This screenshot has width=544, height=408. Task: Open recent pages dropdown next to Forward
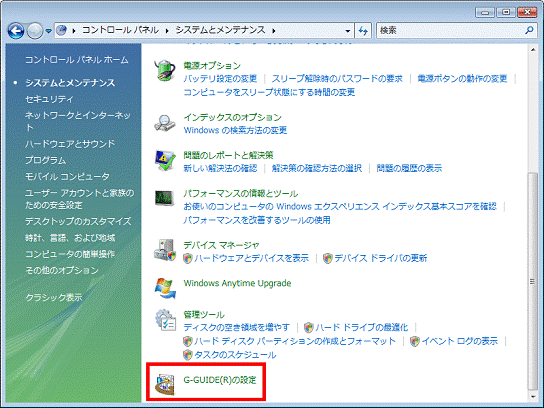click(49, 31)
